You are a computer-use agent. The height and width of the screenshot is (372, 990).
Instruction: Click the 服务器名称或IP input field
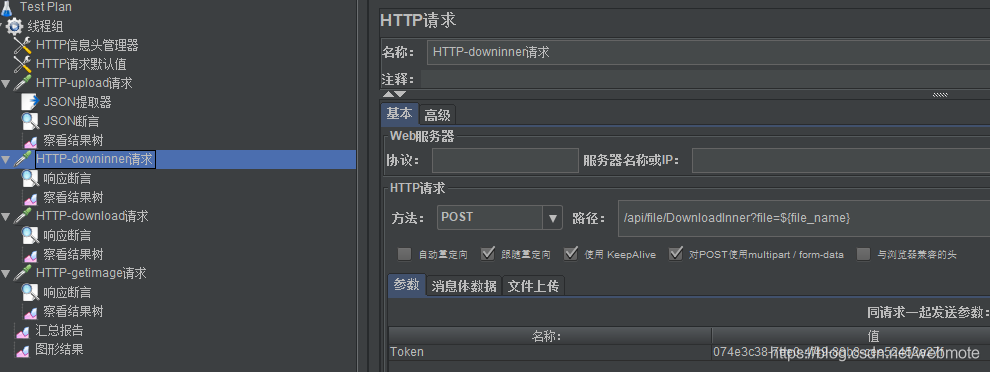[841, 160]
